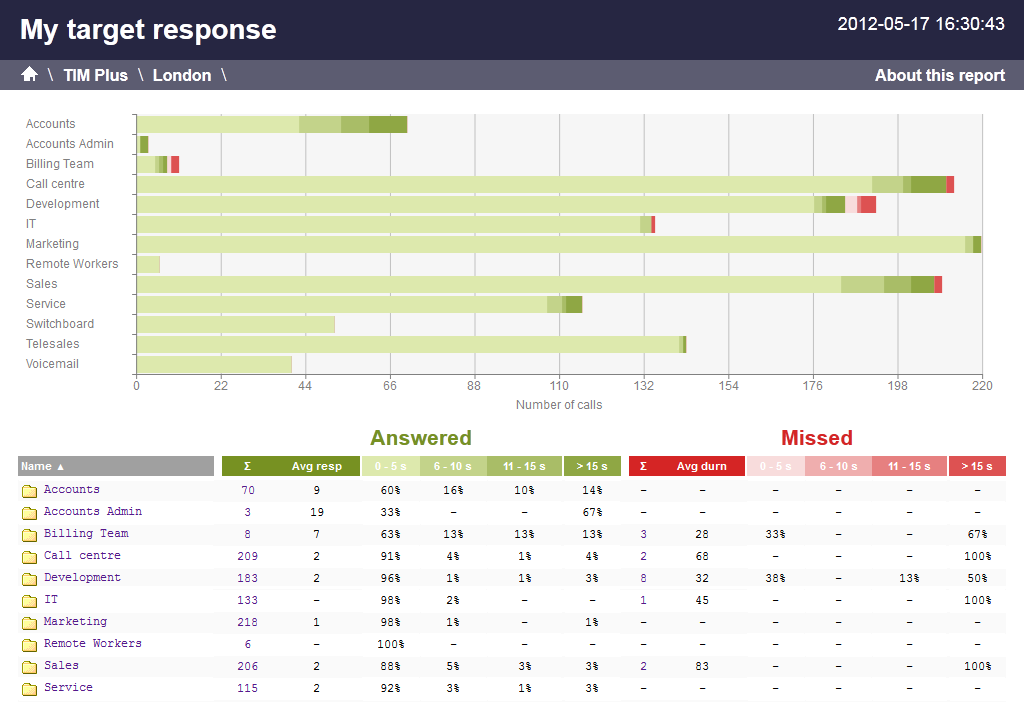Open the Service group link

tap(68, 688)
